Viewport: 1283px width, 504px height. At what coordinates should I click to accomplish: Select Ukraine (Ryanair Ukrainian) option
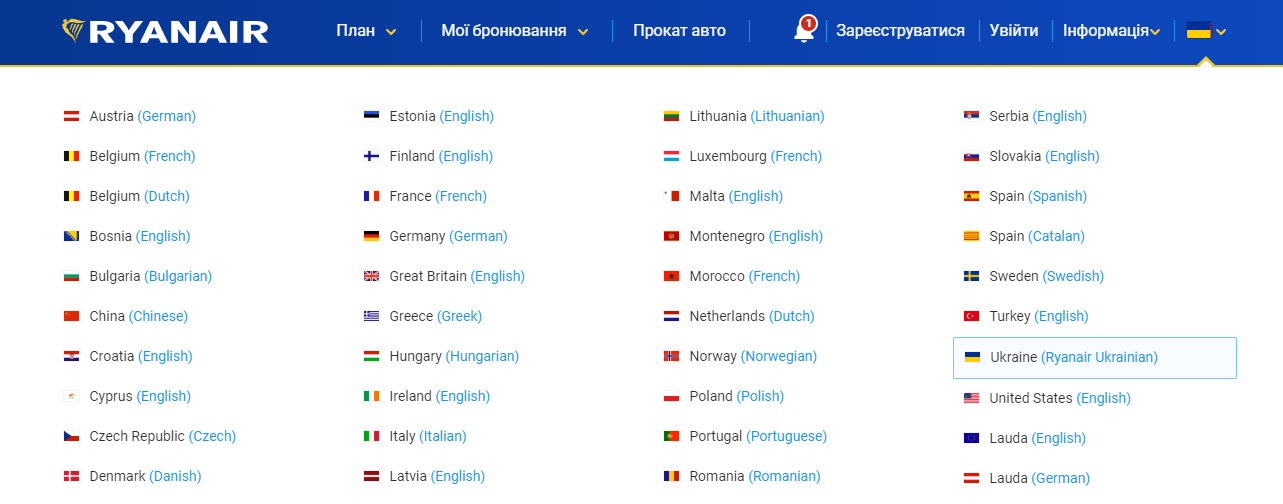point(1095,358)
